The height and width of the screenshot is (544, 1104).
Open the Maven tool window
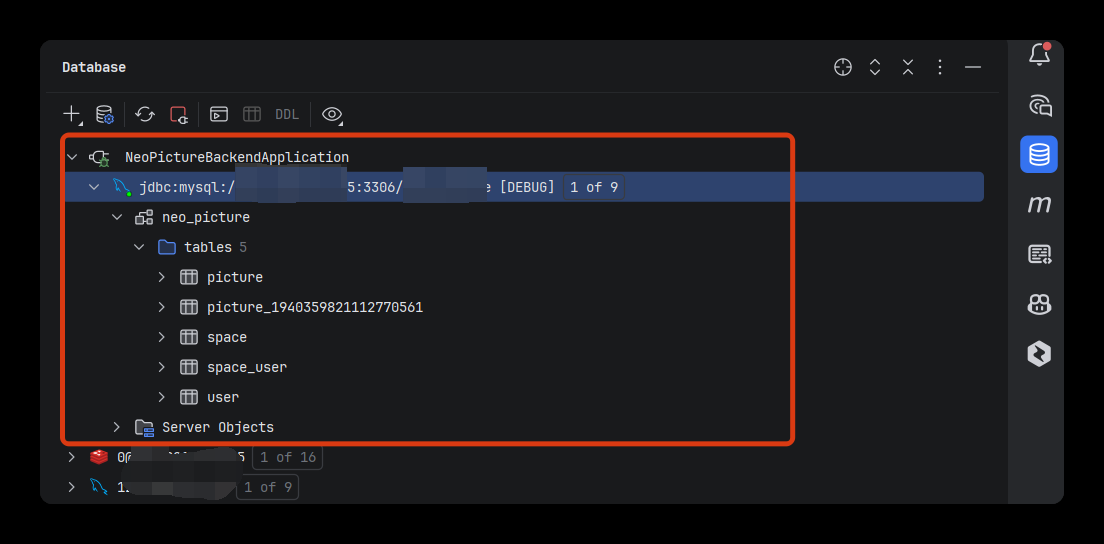coord(1039,204)
